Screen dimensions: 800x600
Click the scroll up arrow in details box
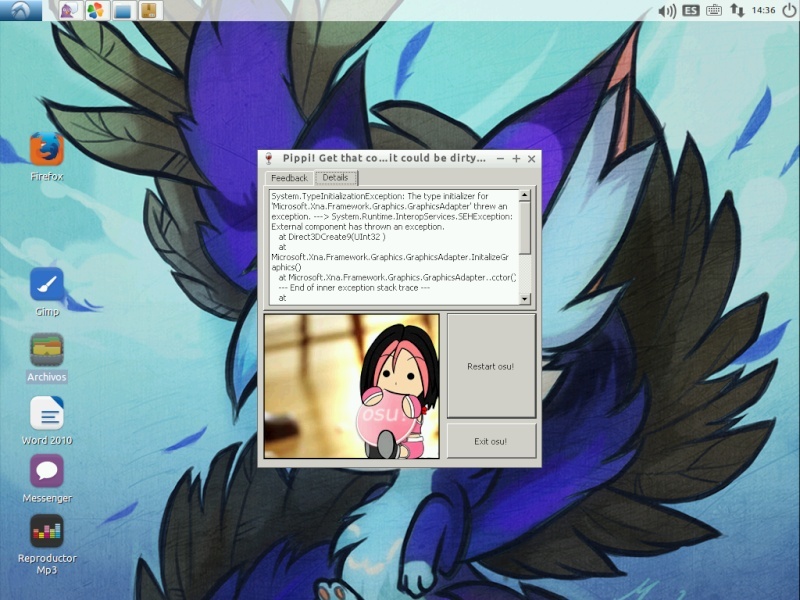tap(524, 195)
